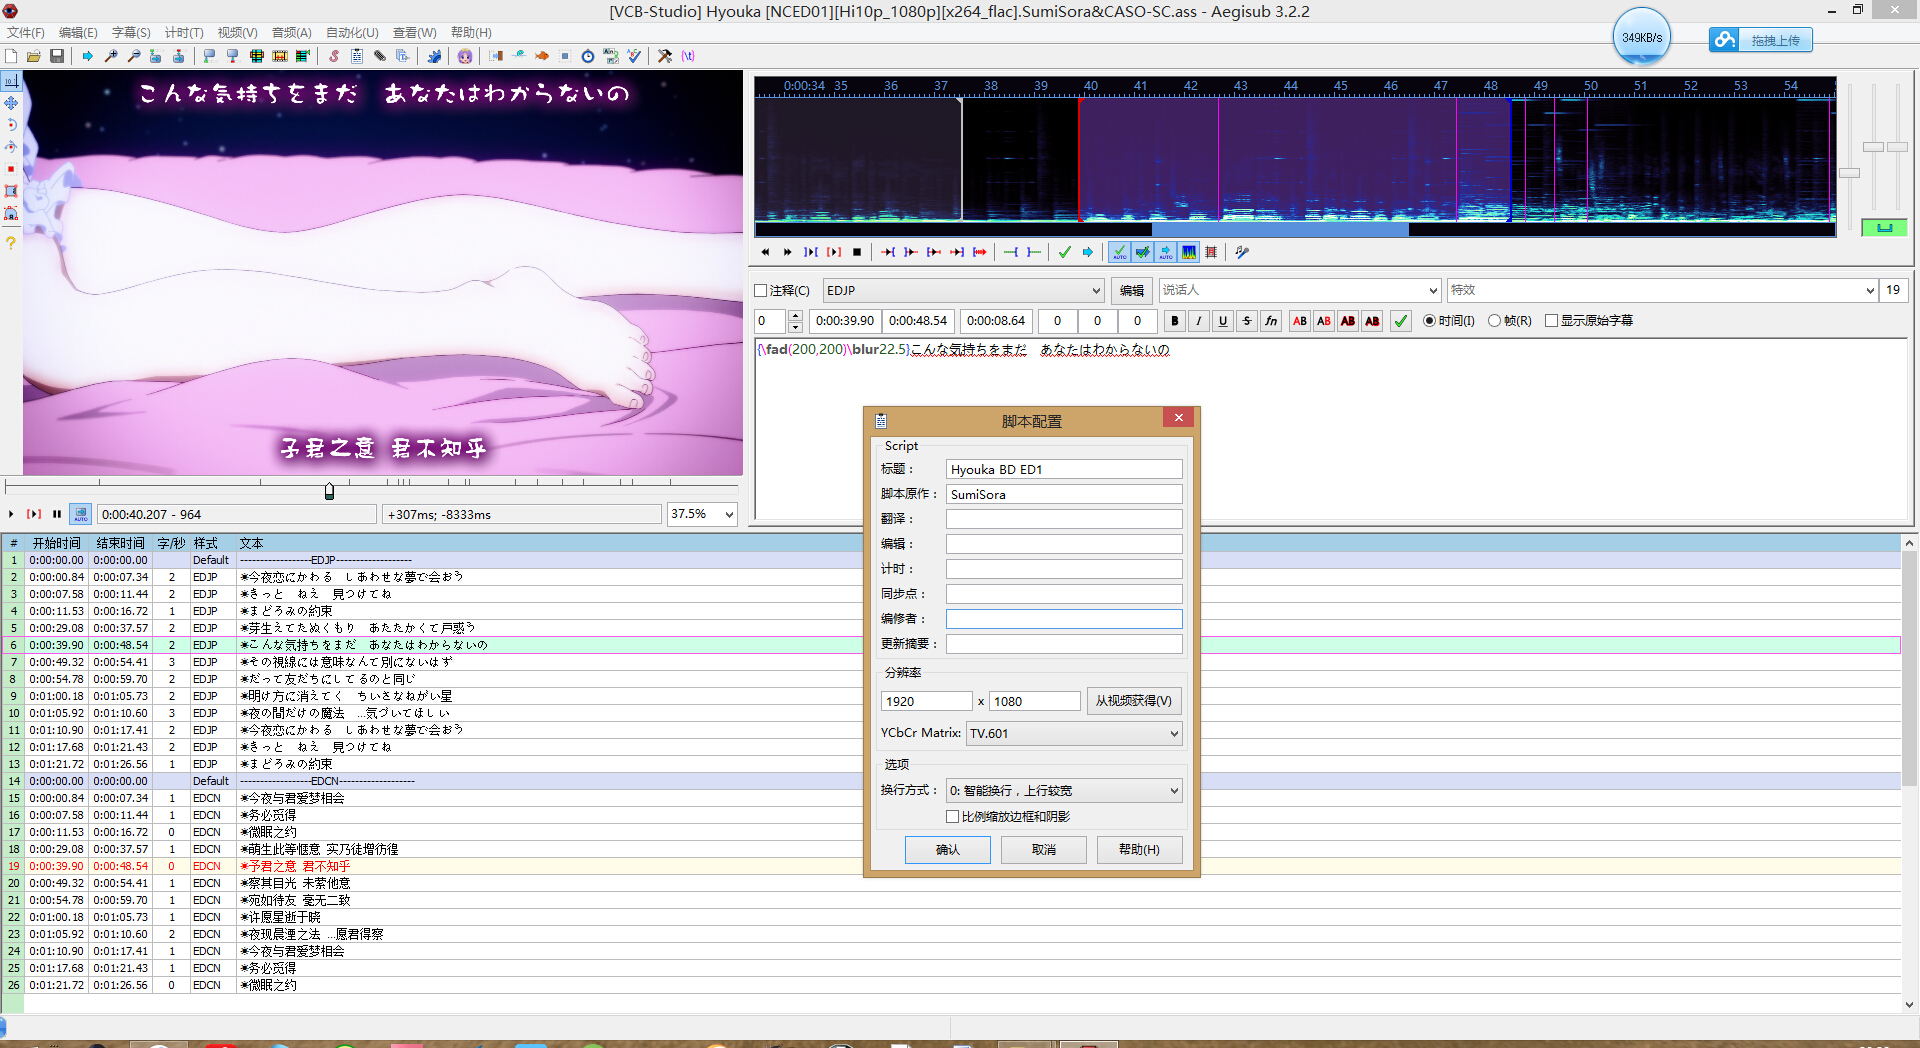Select the rectangle Clip visual tool
The image size is (1920, 1048).
pos(11,191)
